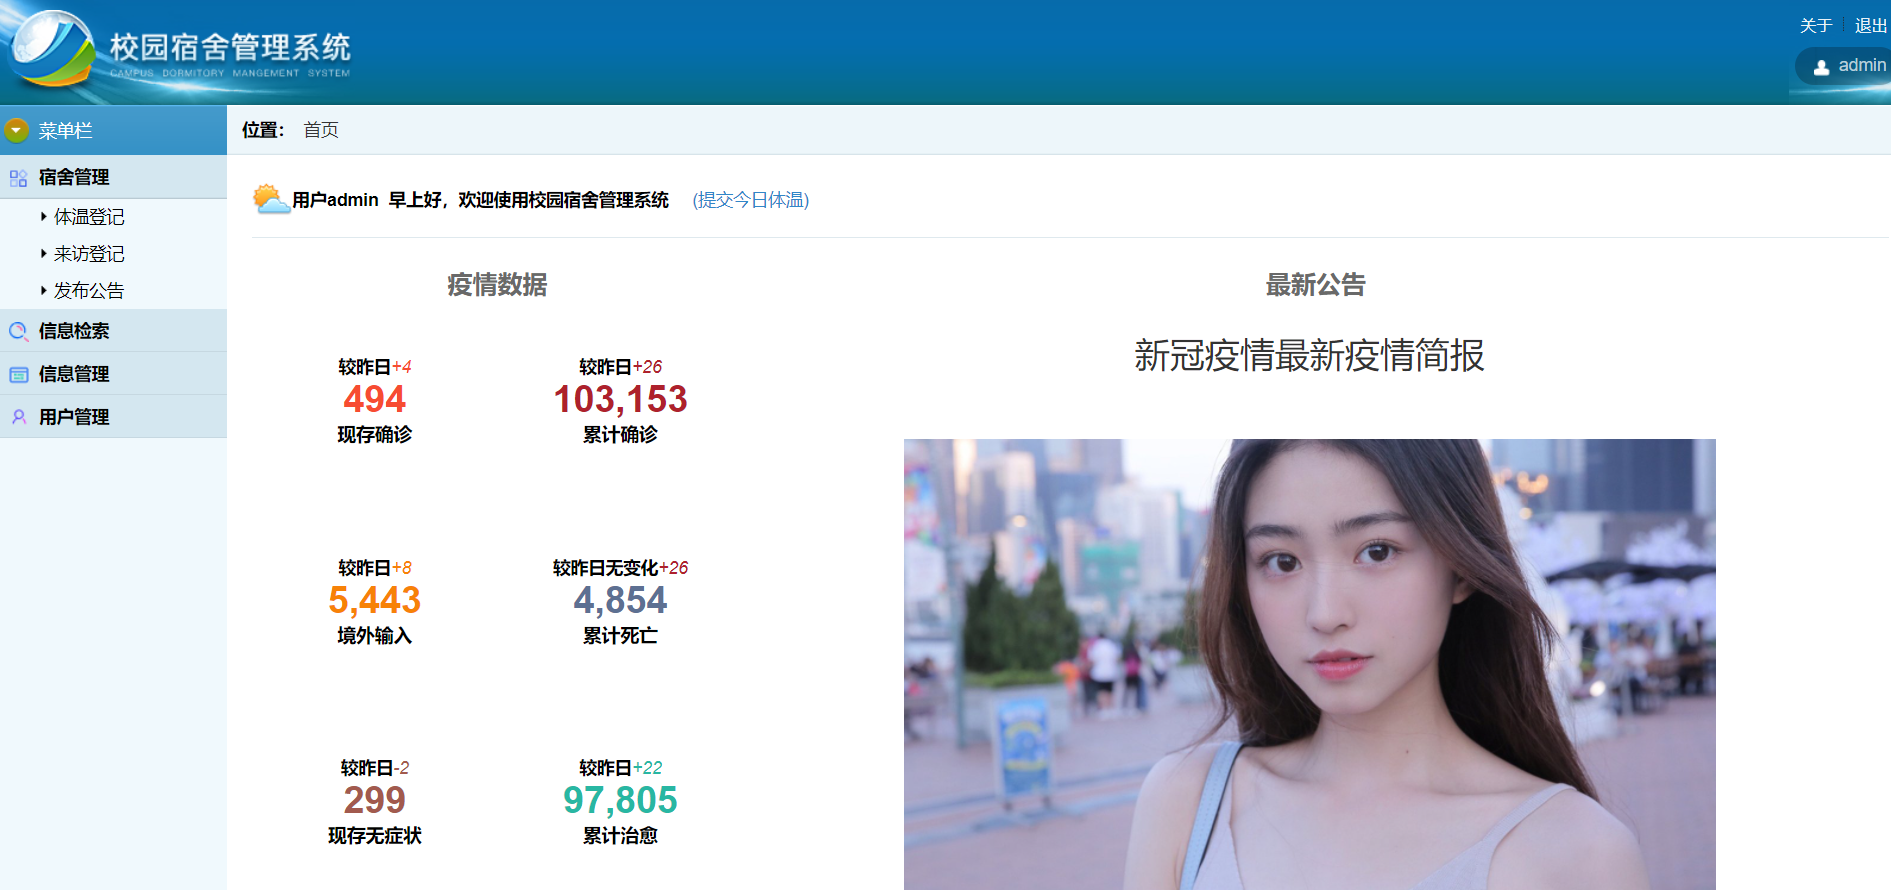Click the sun and cloud weather icon

(x=270, y=199)
